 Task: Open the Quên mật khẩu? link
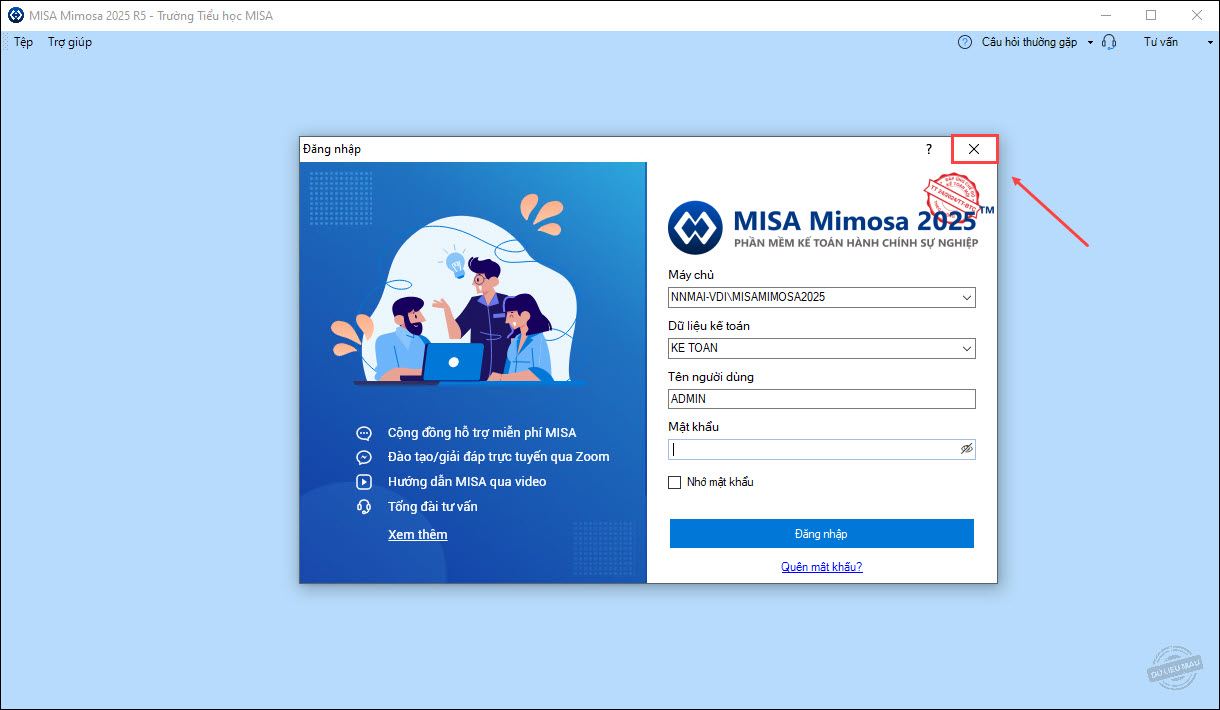click(822, 567)
